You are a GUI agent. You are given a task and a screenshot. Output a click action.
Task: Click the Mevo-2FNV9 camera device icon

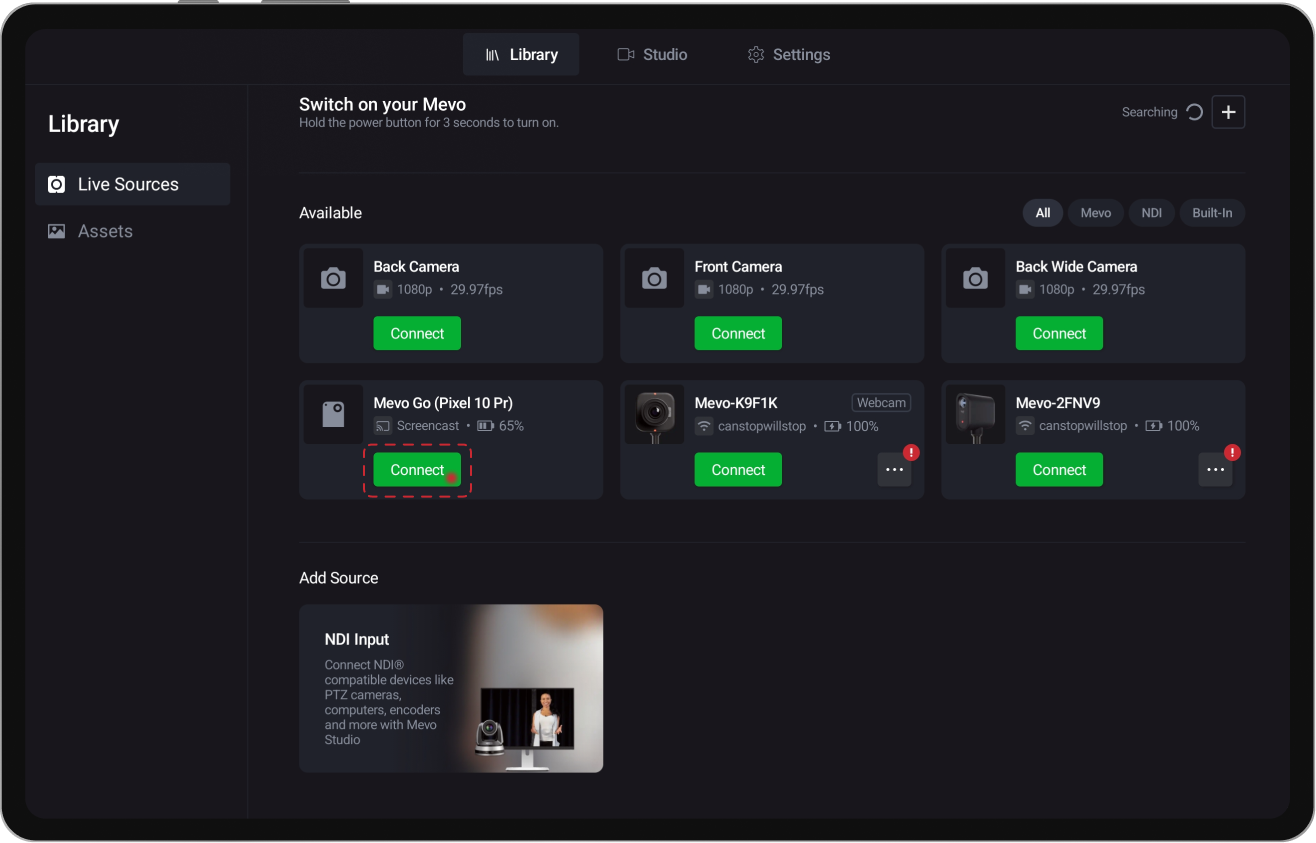975,414
